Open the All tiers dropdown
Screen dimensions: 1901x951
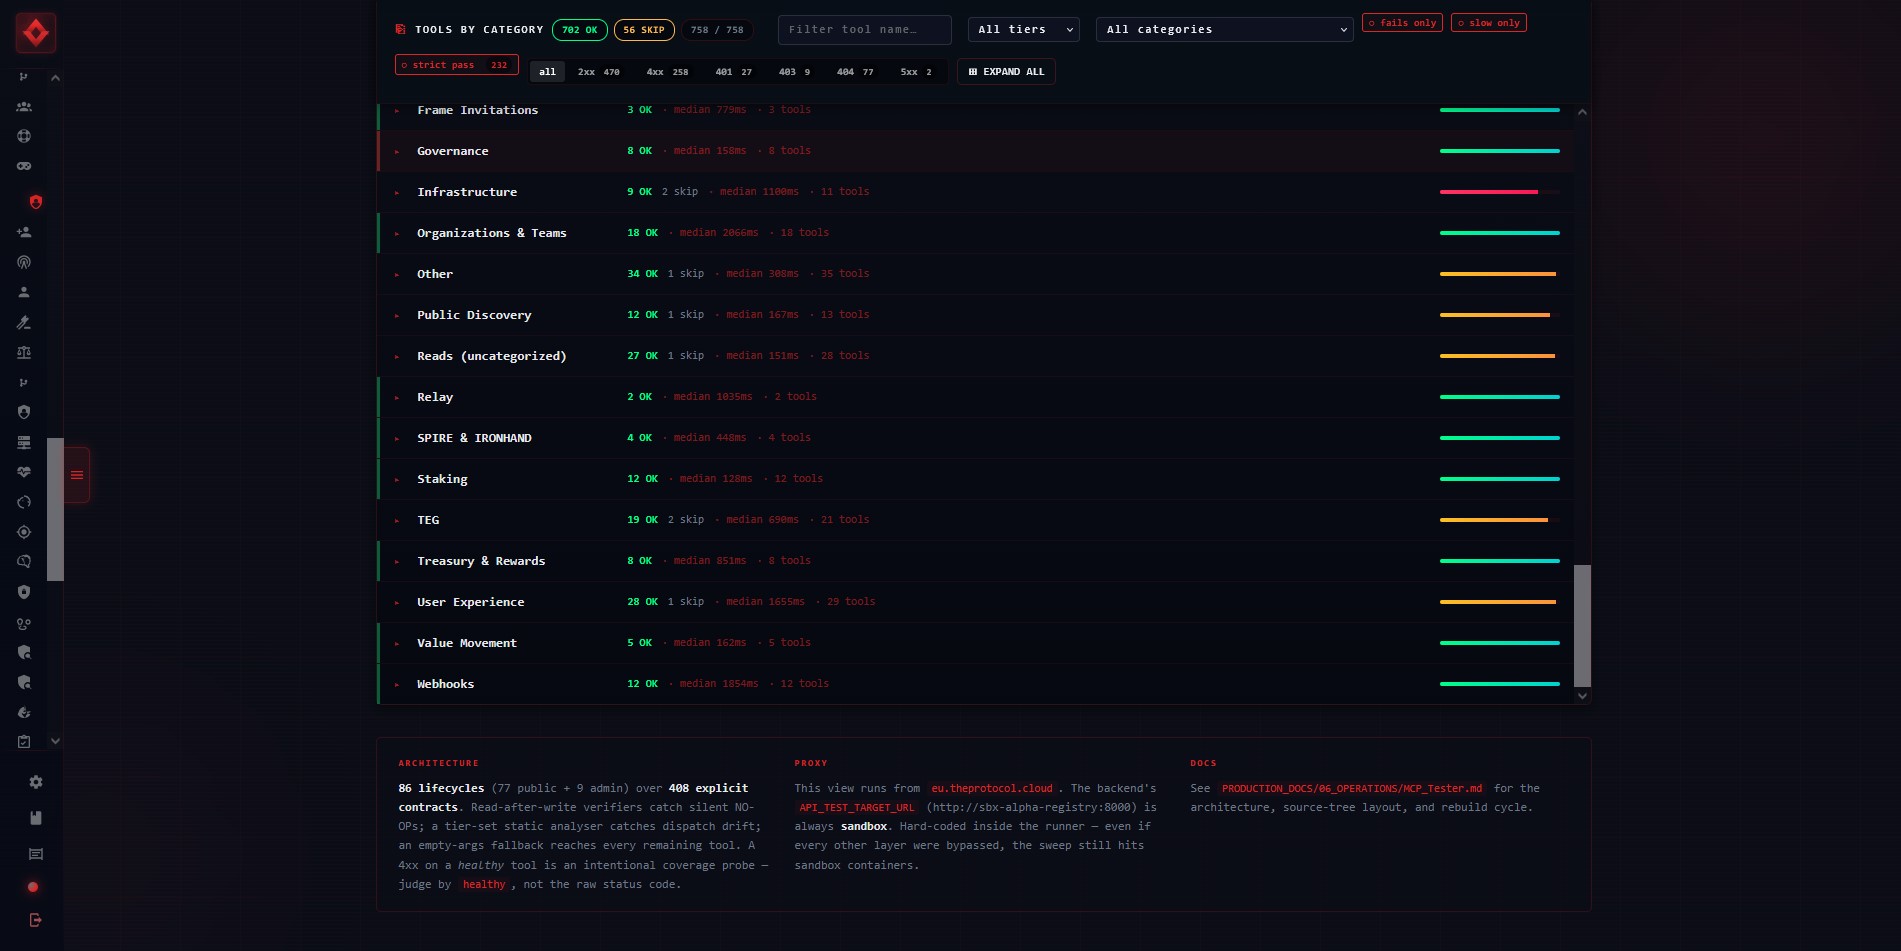tap(1024, 30)
